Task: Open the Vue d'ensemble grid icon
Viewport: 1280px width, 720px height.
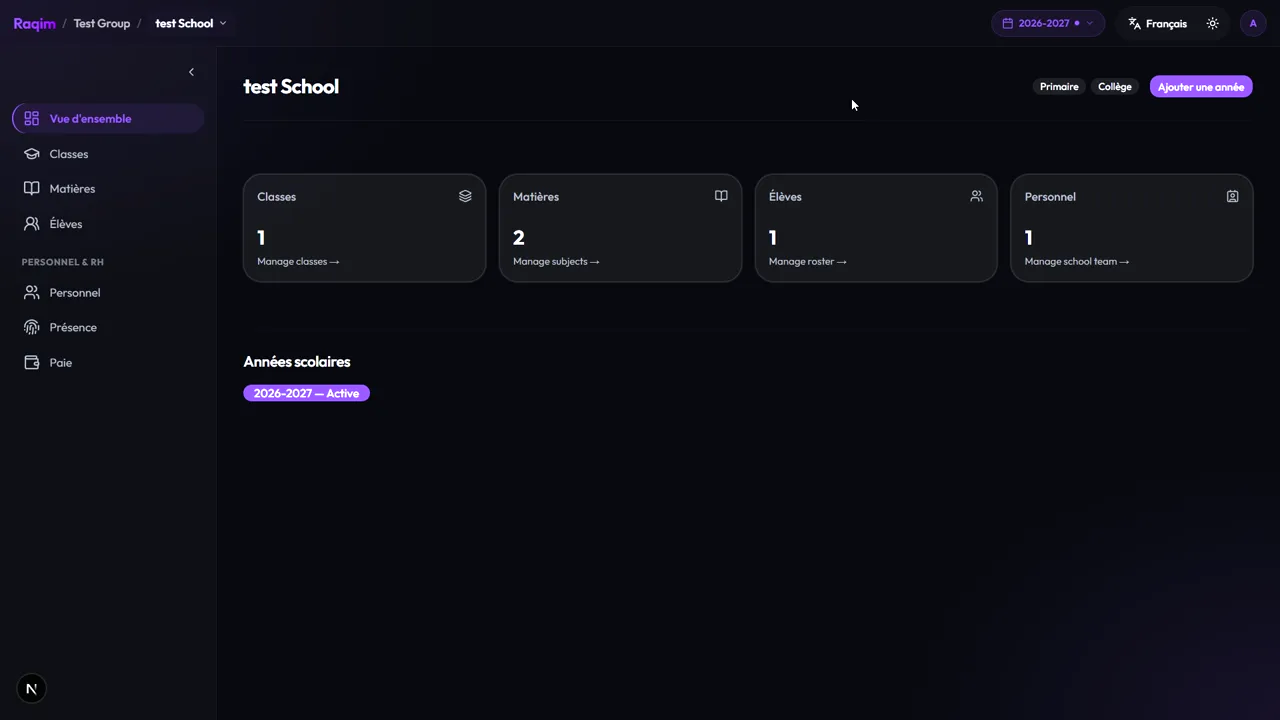Action: [x=32, y=119]
